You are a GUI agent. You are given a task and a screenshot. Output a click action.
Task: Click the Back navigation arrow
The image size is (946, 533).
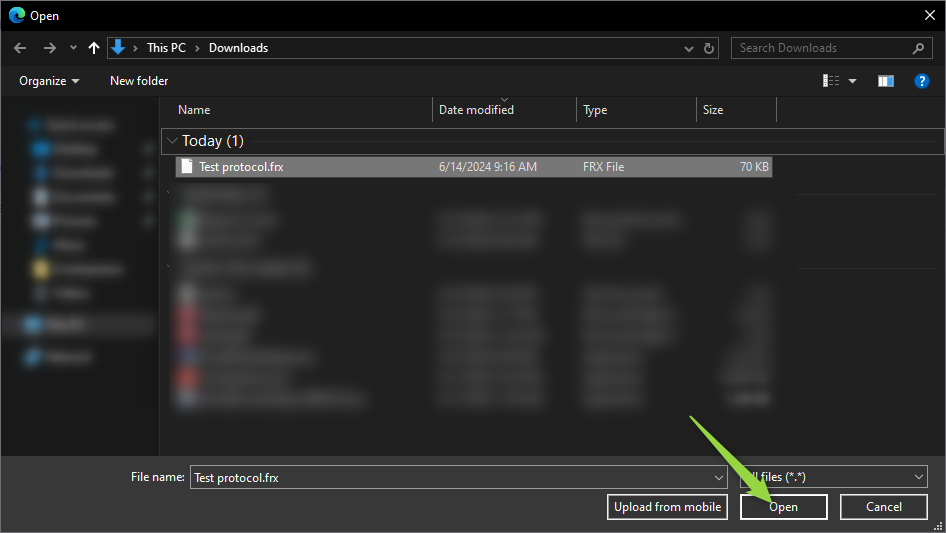[20, 48]
